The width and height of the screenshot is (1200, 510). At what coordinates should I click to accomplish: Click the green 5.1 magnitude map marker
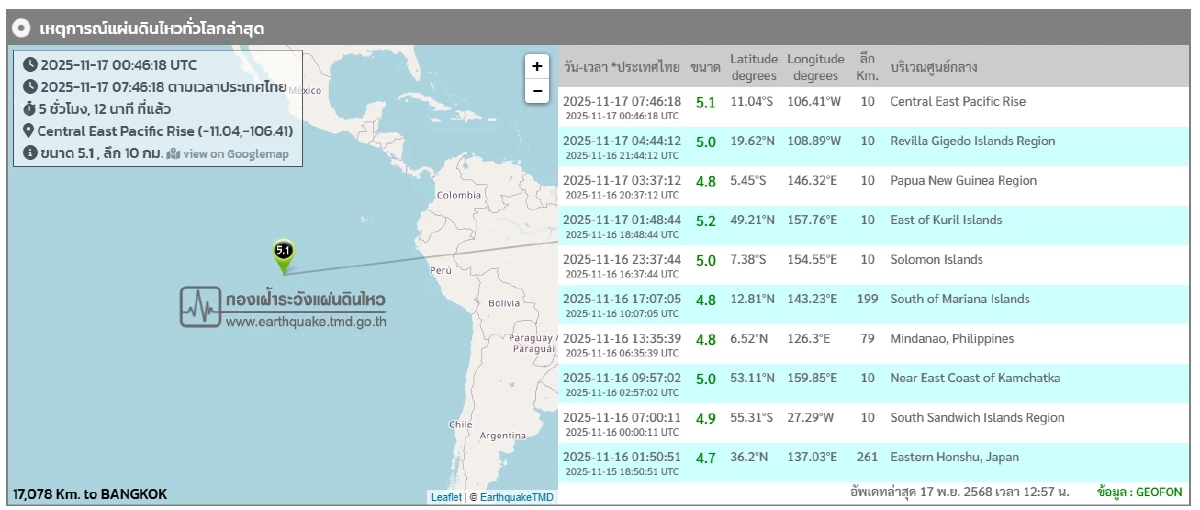(x=284, y=254)
